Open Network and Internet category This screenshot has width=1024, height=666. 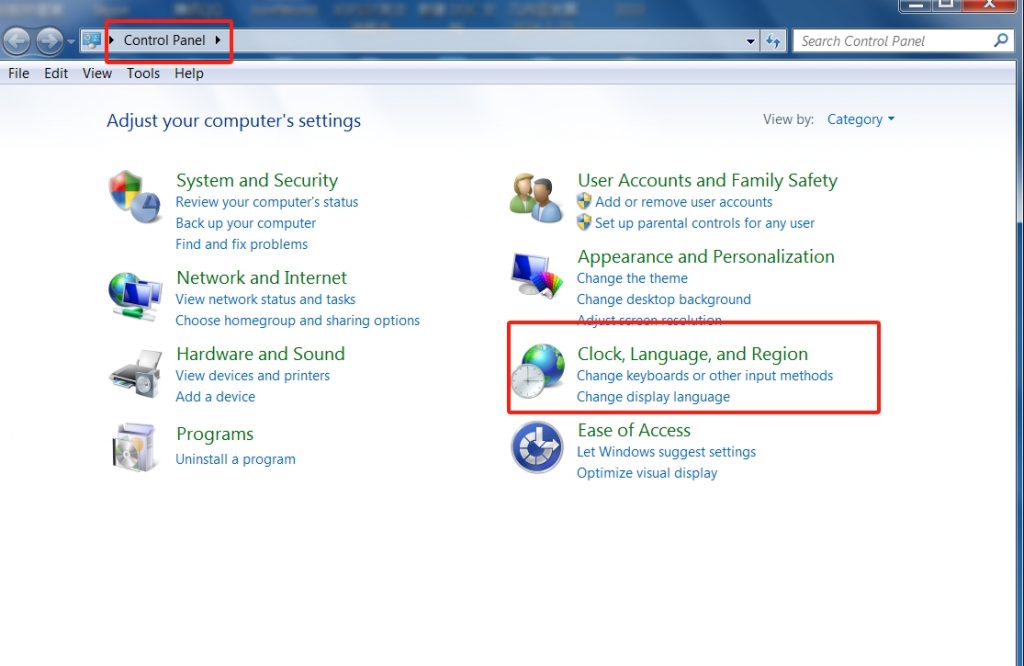[x=261, y=278]
